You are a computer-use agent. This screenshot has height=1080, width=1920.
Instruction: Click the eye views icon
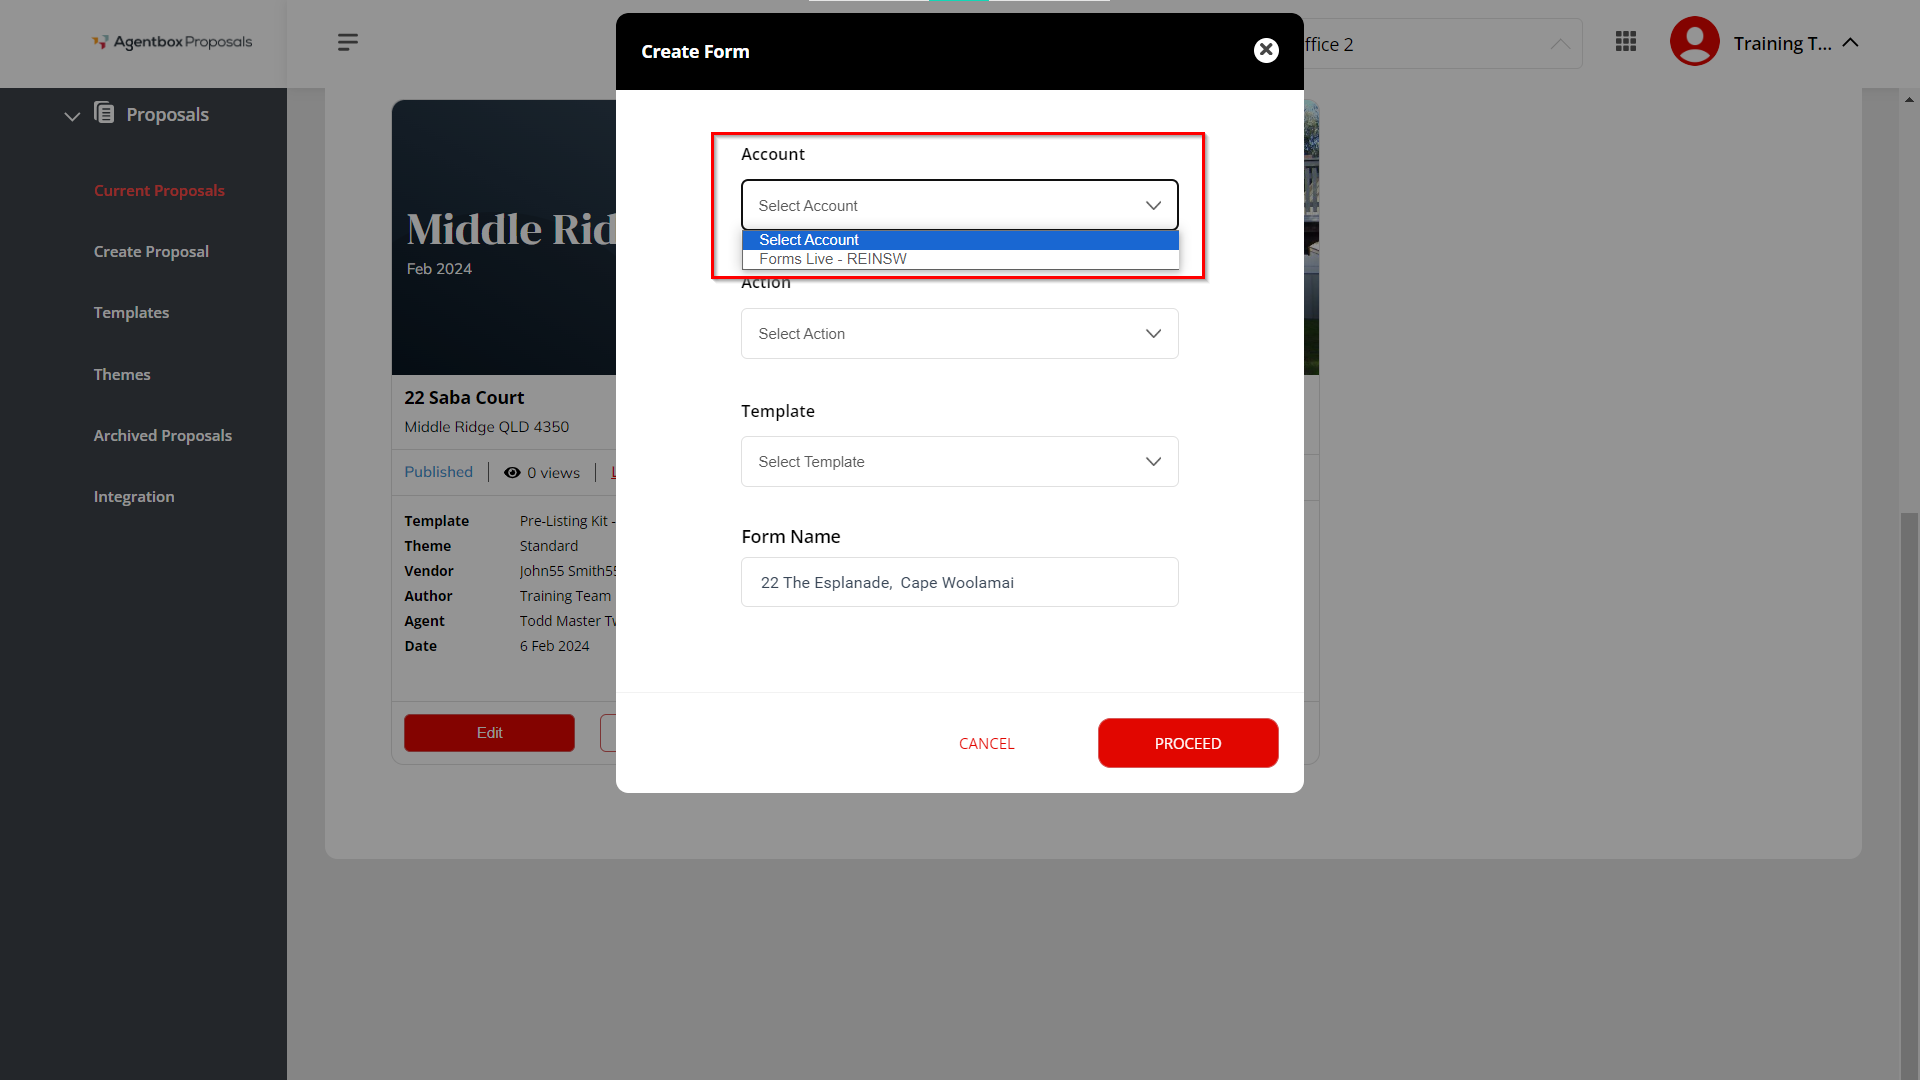[512, 473]
